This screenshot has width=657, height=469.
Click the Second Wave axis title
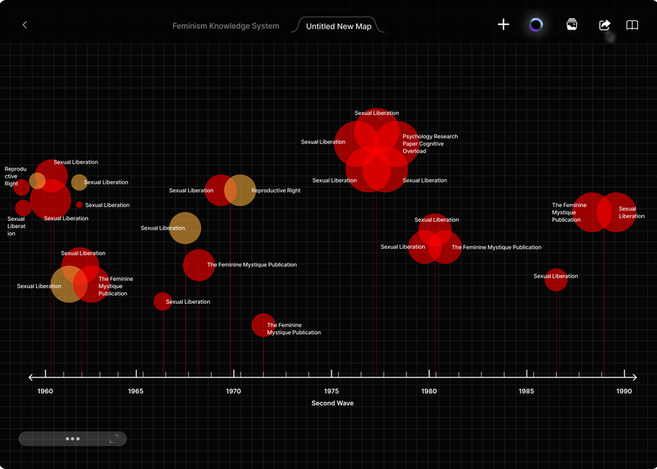coord(333,403)
